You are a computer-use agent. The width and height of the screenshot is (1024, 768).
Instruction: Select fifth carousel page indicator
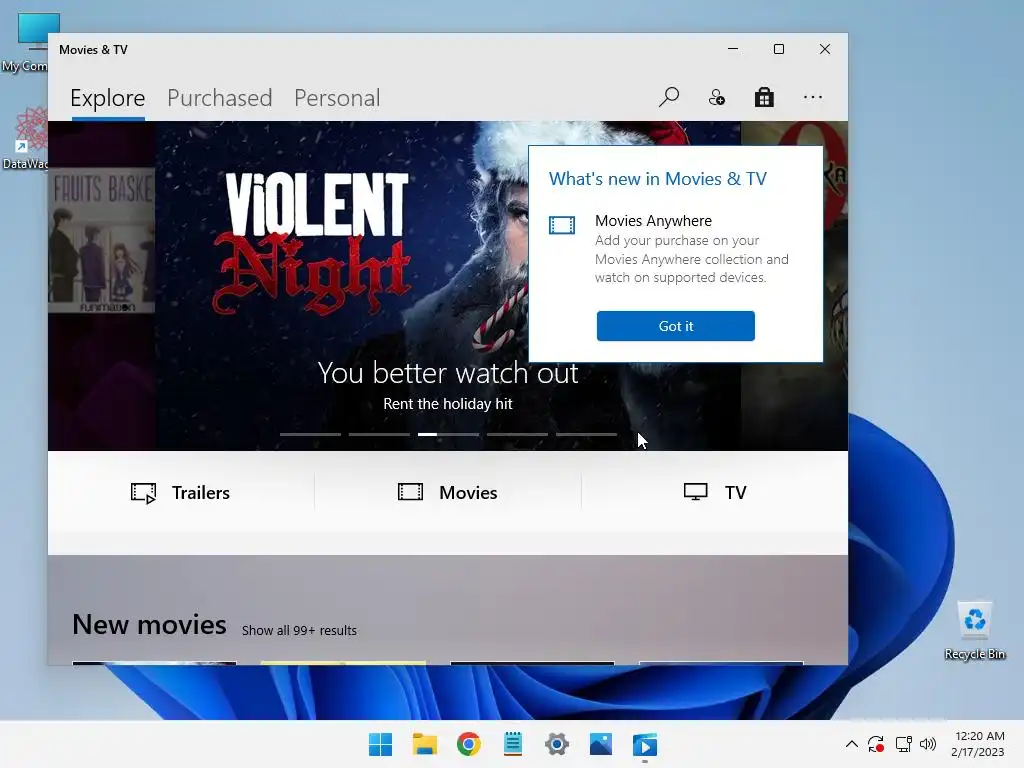(586, 434)
